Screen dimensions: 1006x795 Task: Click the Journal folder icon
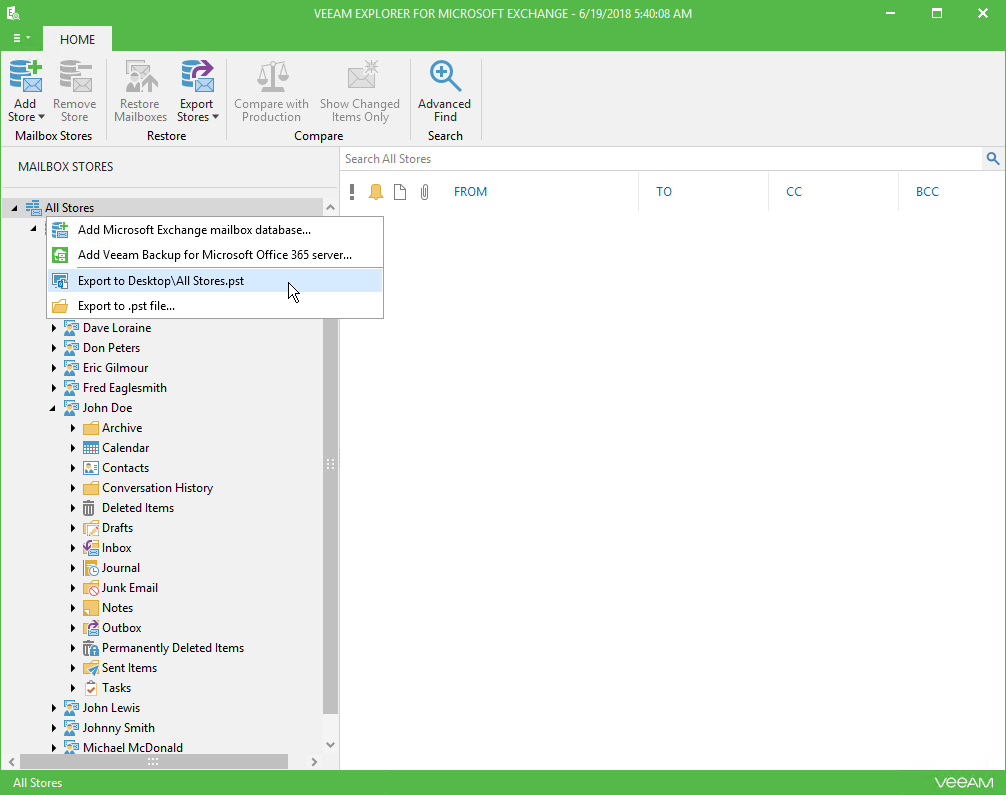click(x=90, y=568)
